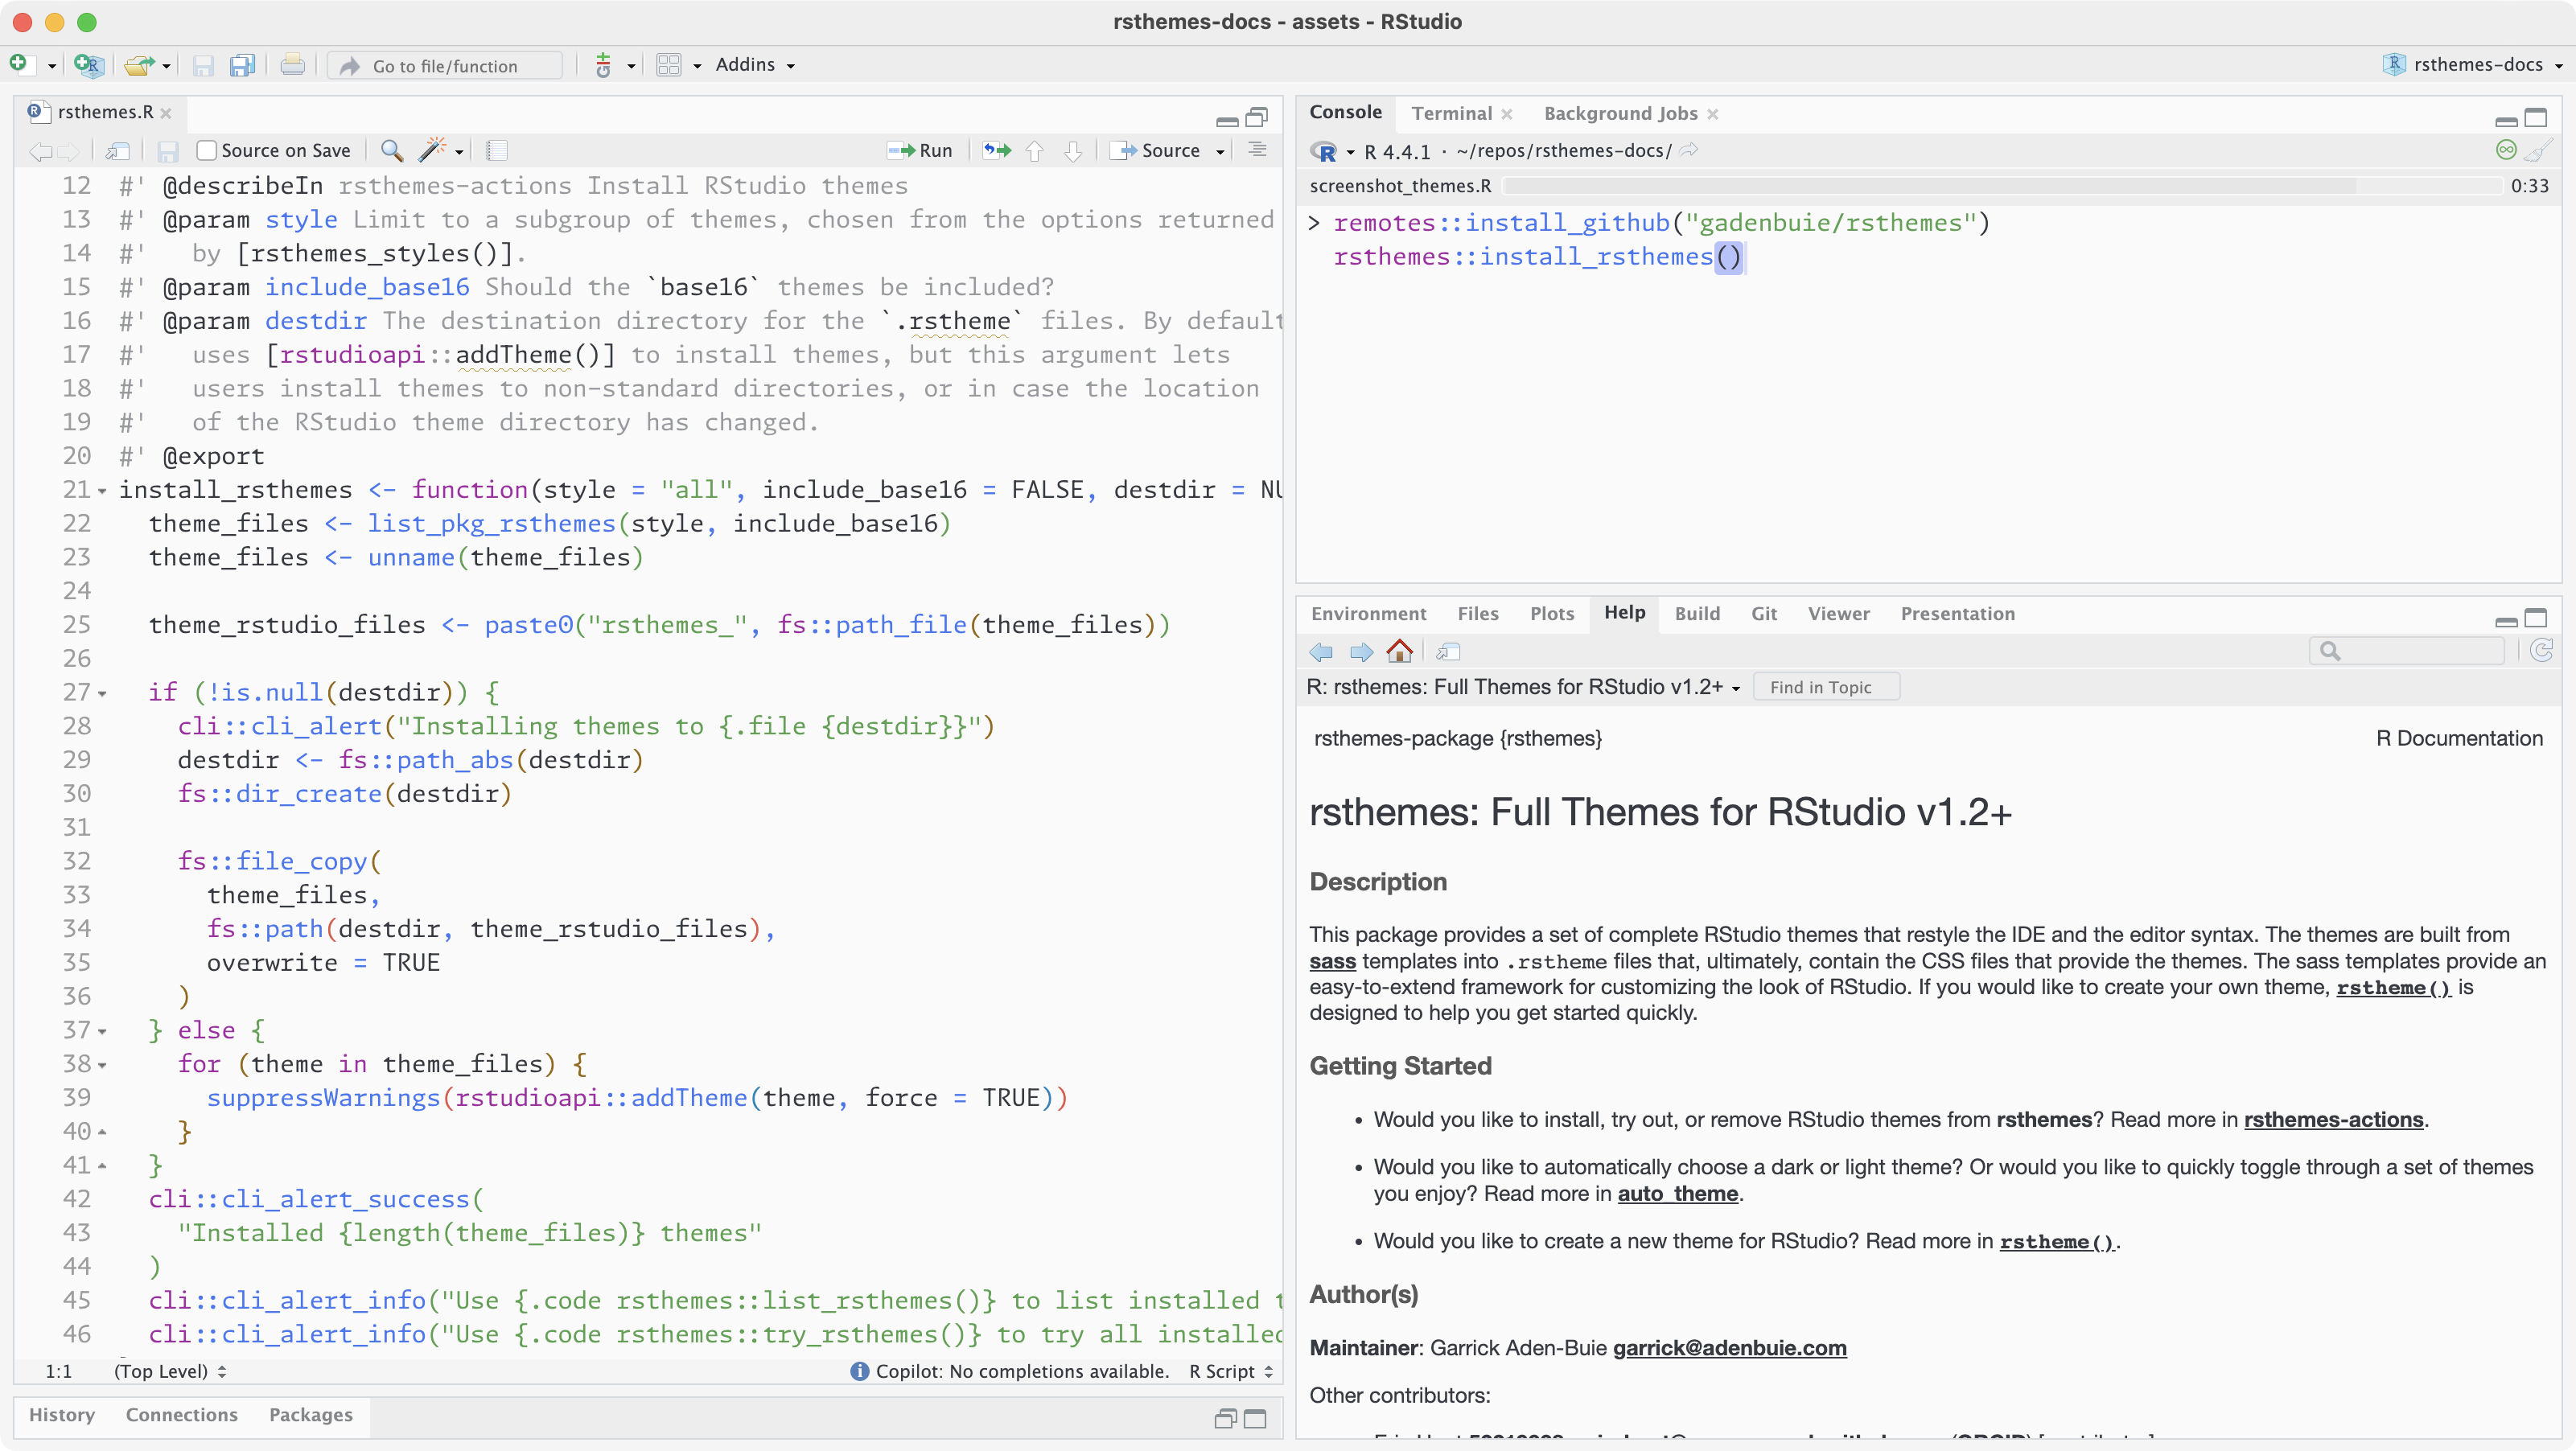This screenshot has width=2576, height=1451.
Task: Collapse the fold arrow on line 21
Action: tap(102, 491)
